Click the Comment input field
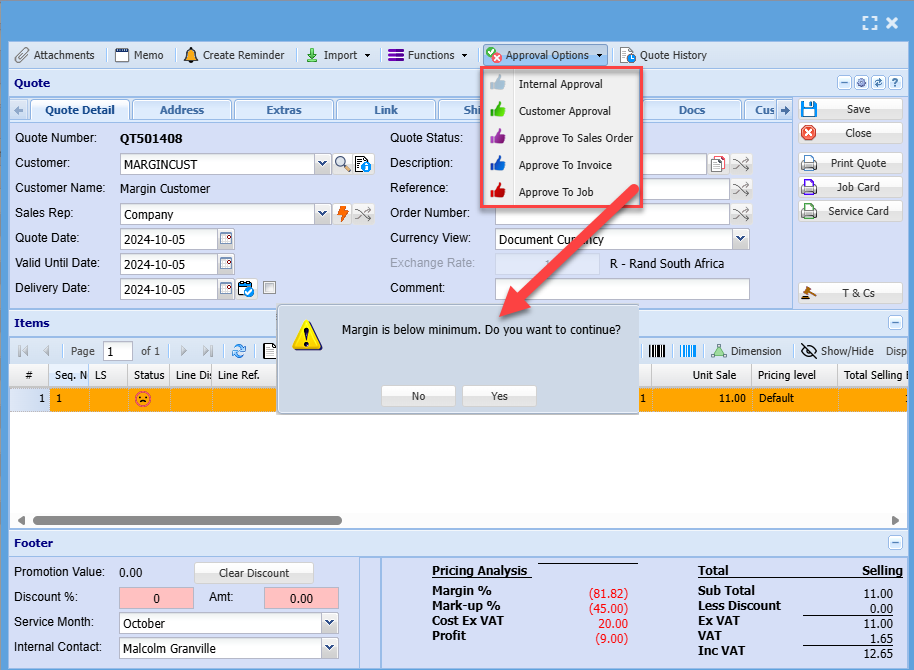Image resolution: width=914 pixels, height=670 pixels. (x=622, y=289)
